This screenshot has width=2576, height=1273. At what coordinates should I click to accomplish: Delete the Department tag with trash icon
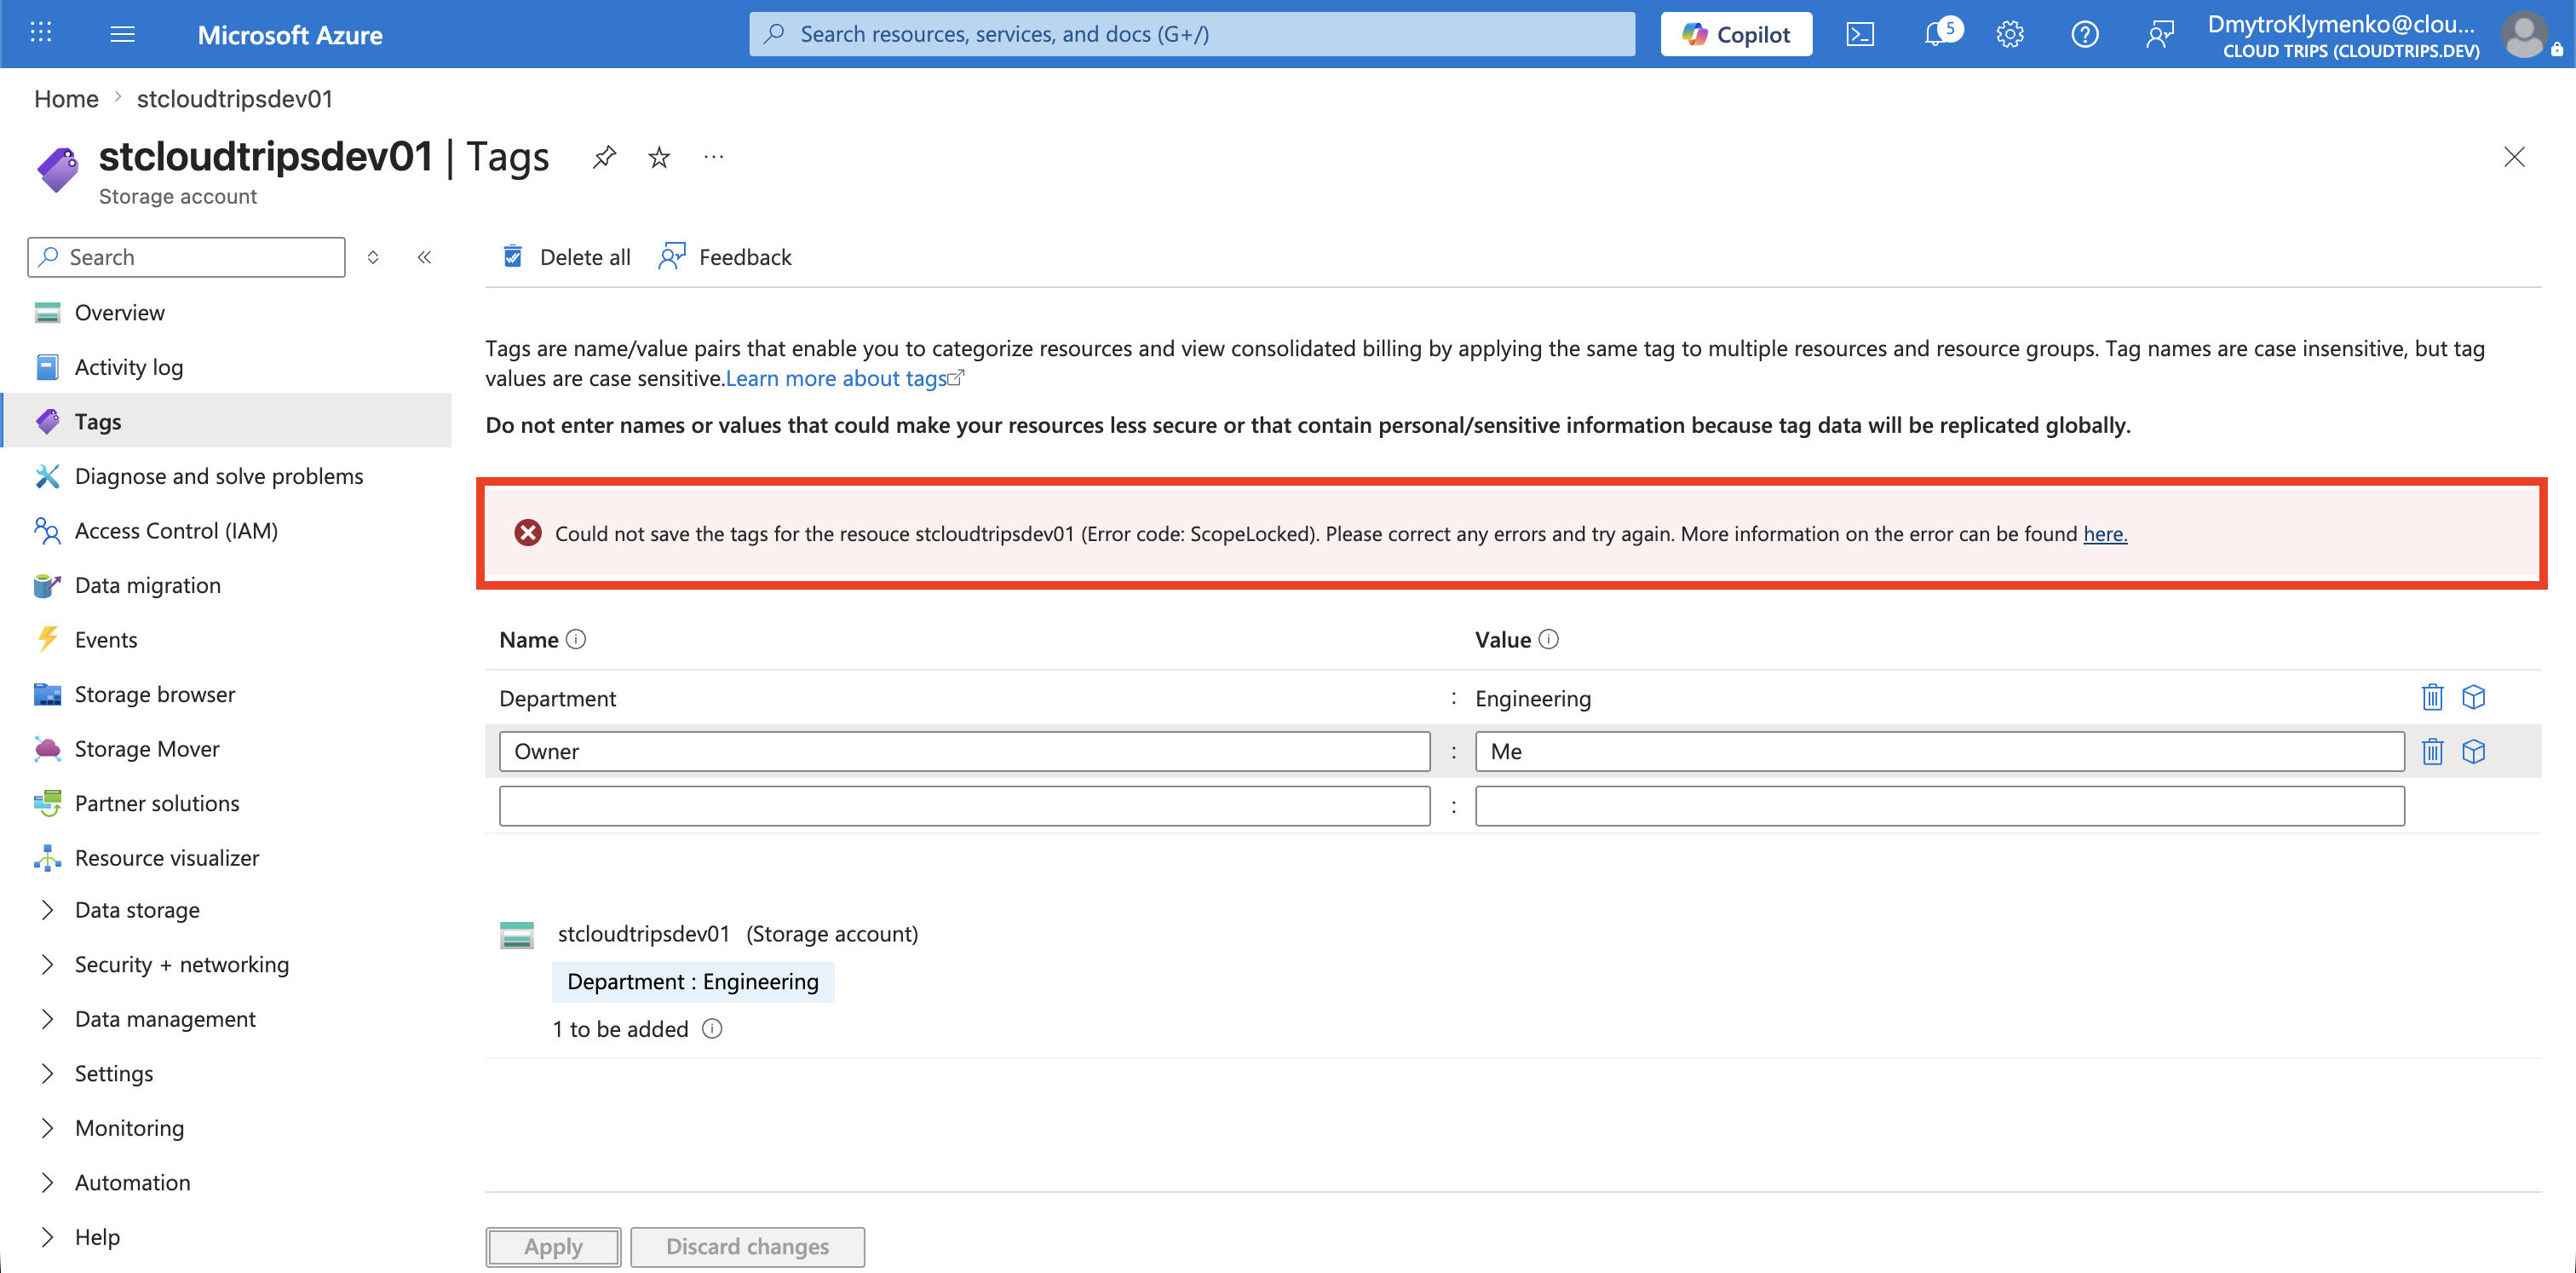click(2432, 697)
